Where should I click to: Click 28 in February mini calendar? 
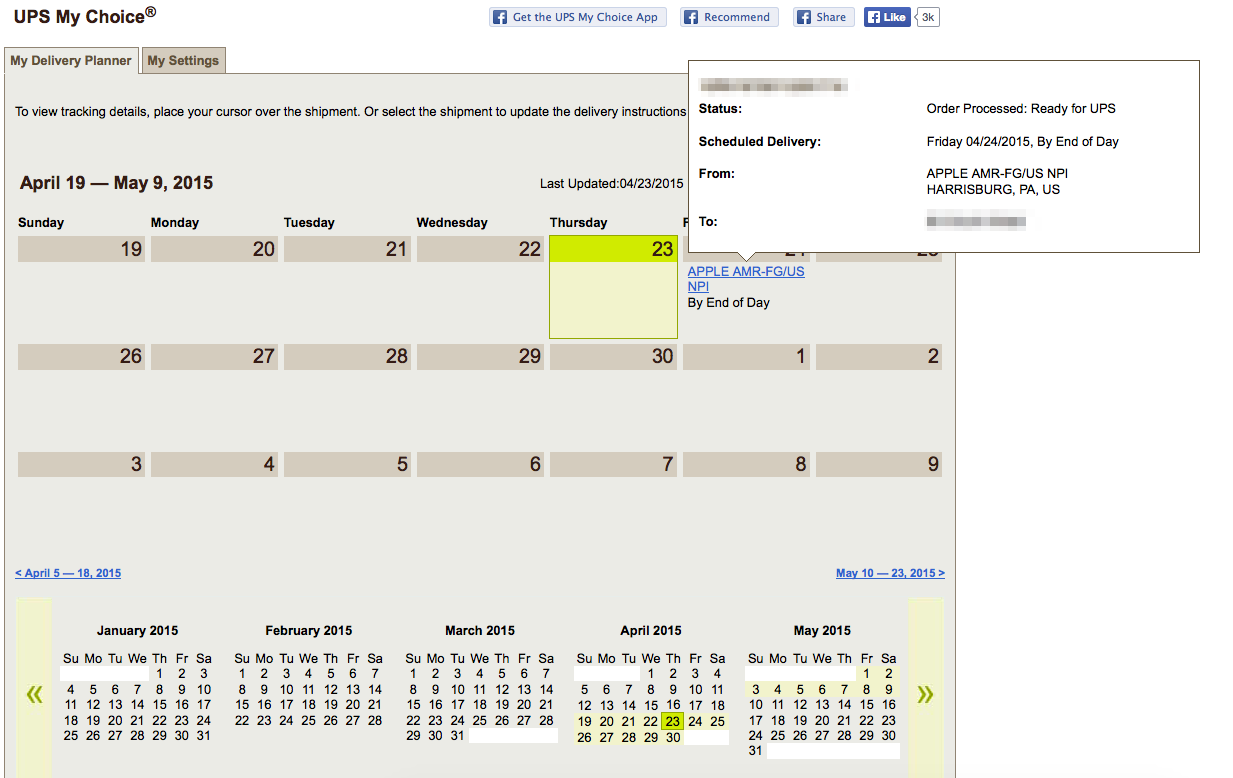click(375, 720)
